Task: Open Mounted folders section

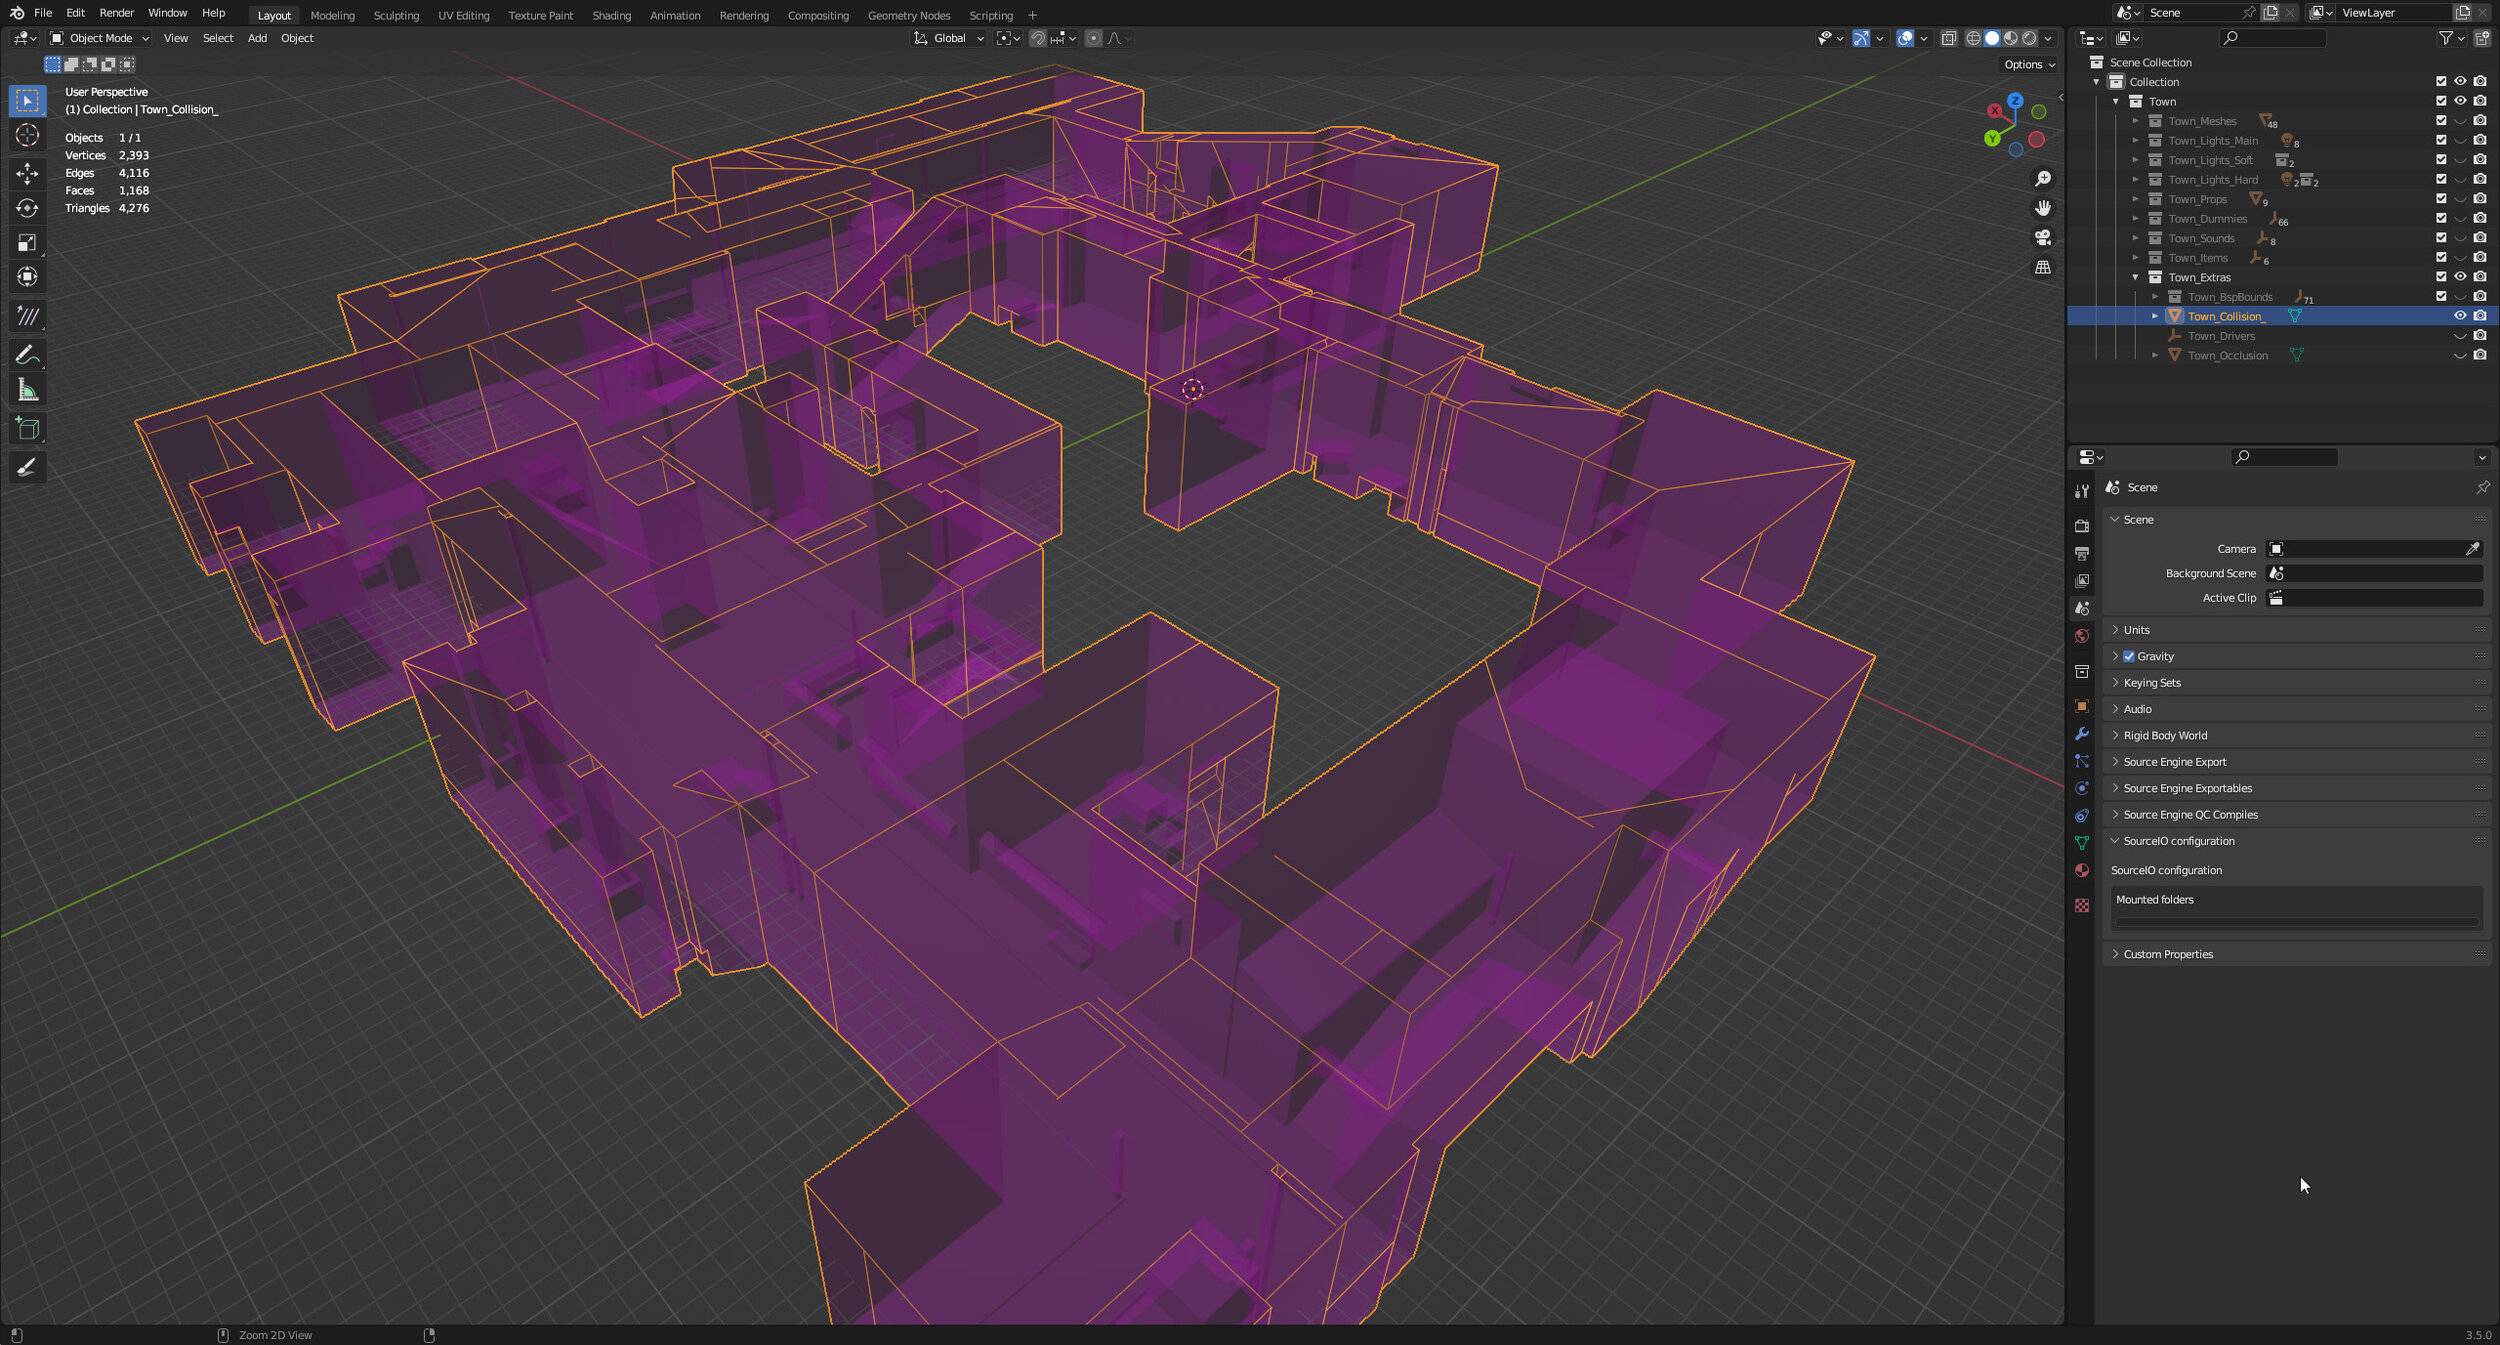Action: pos(2154,899)
